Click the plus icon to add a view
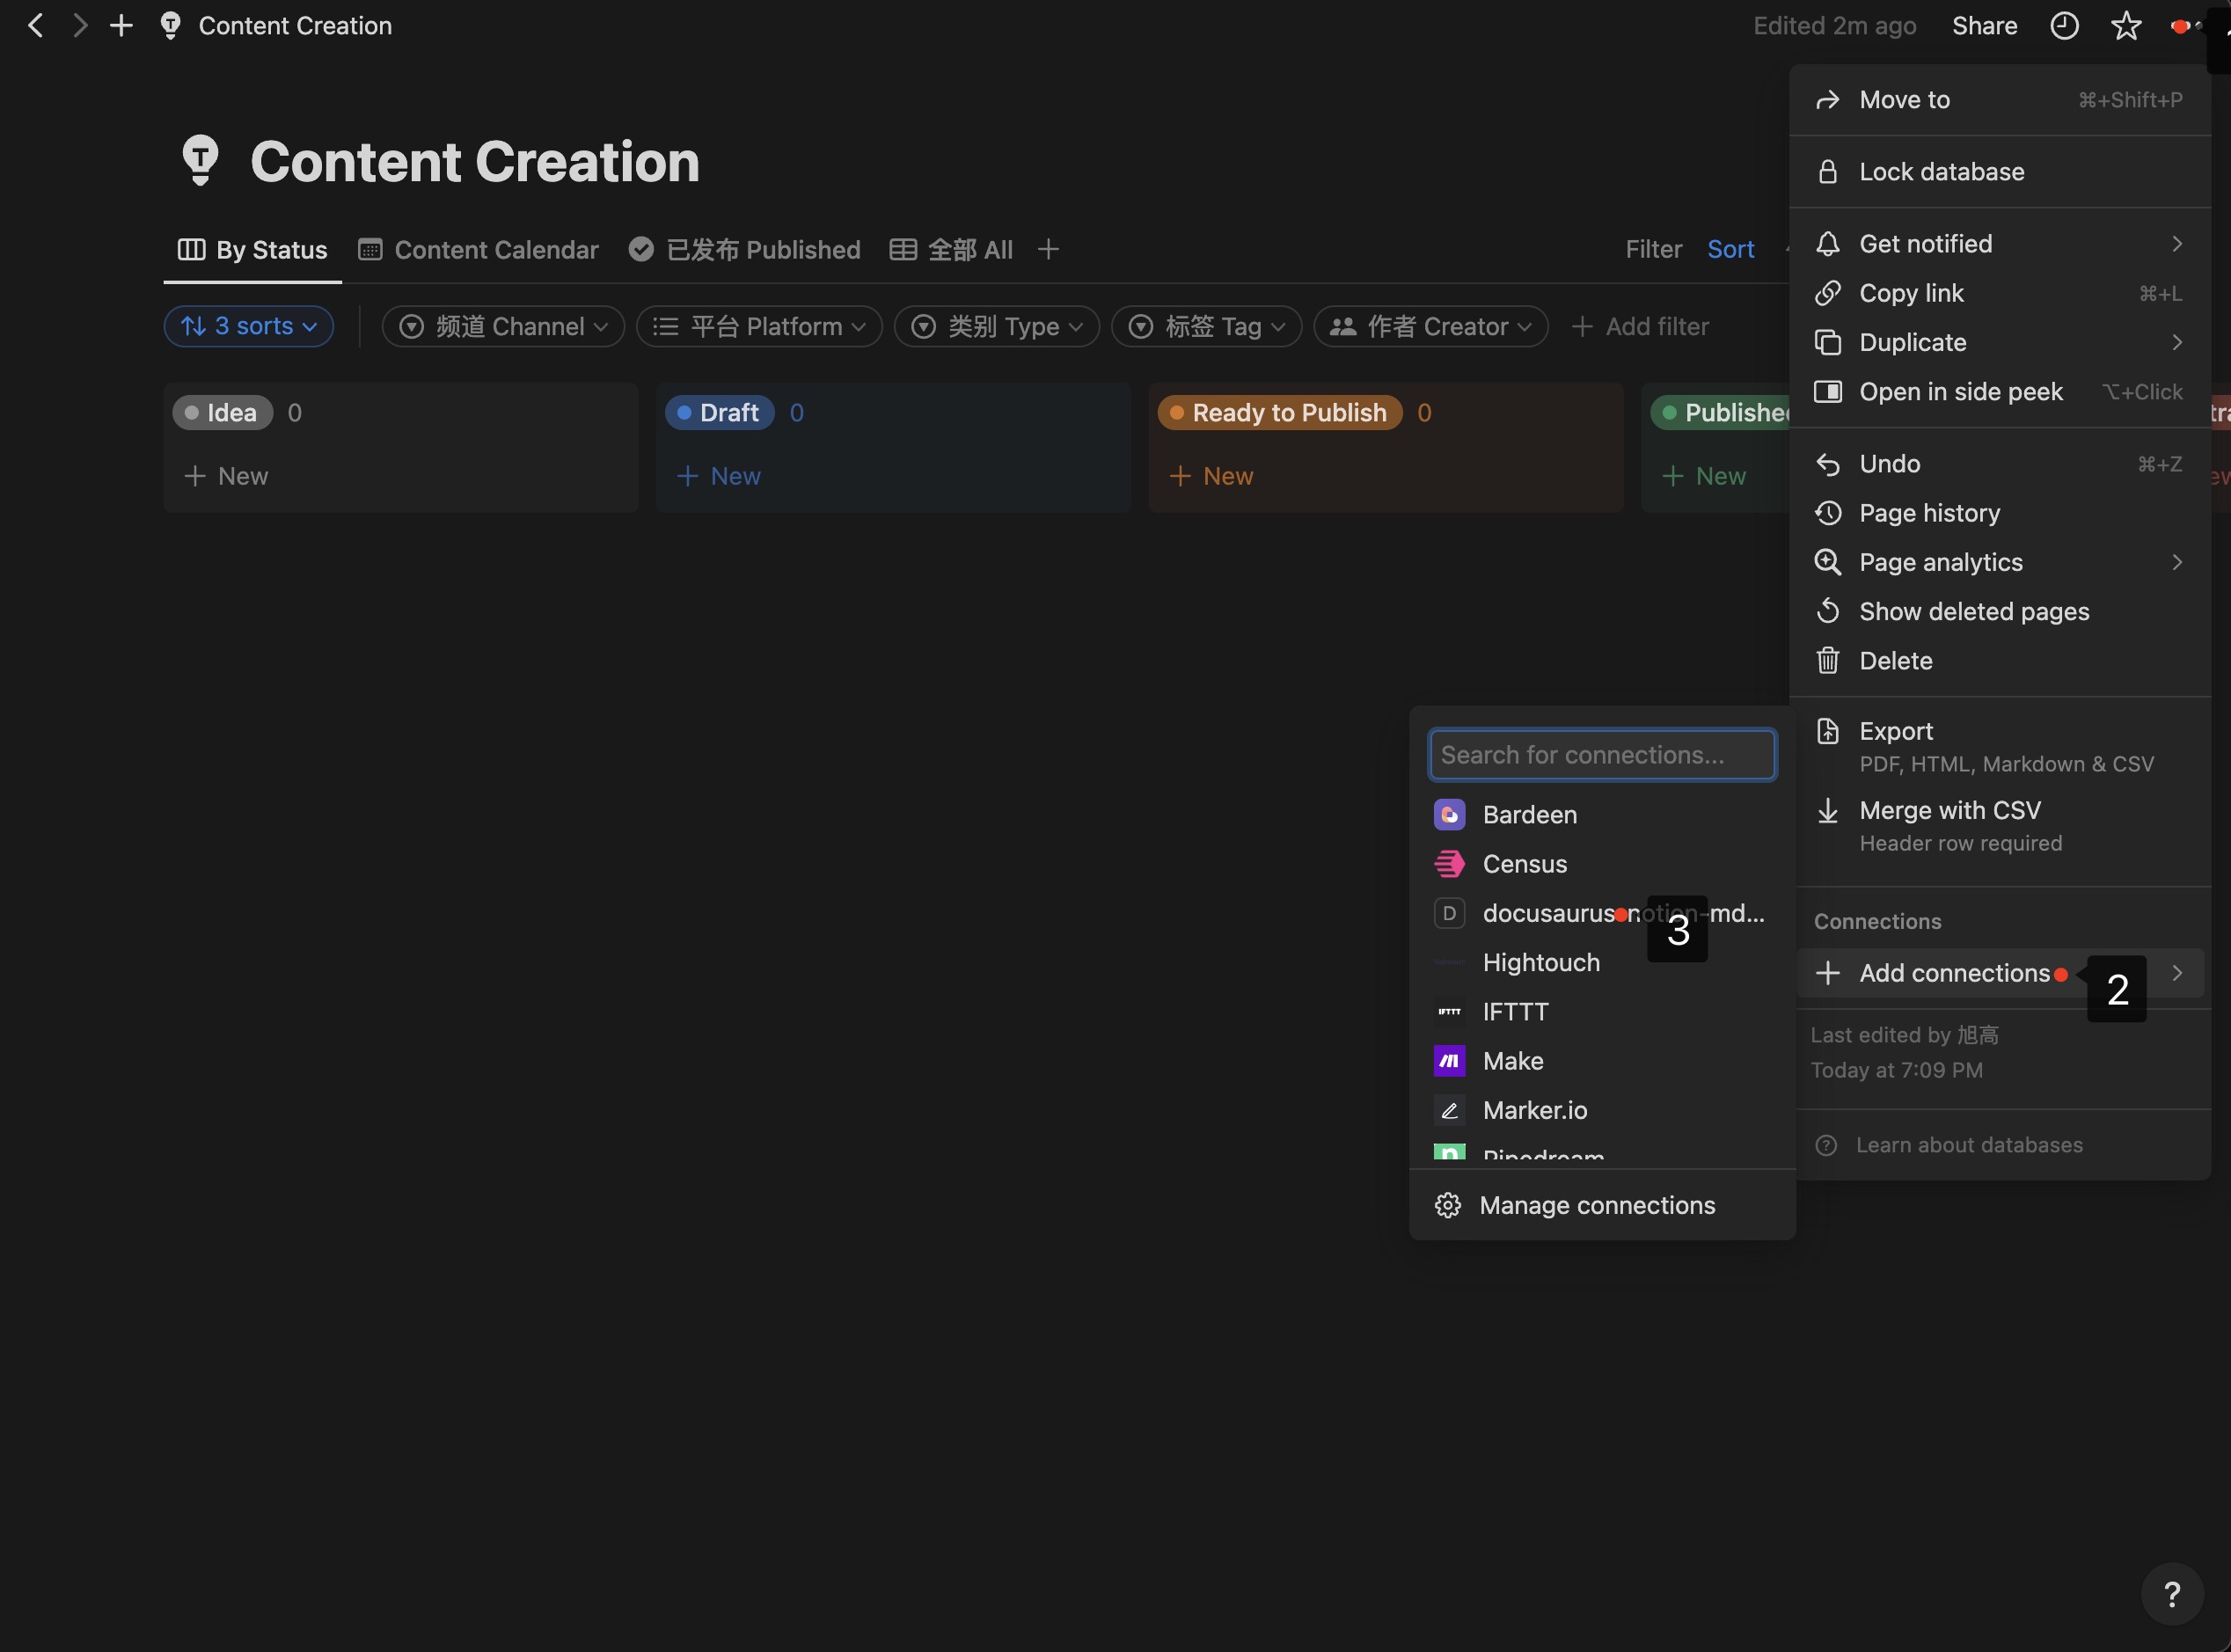 [x=1048, y=249]
